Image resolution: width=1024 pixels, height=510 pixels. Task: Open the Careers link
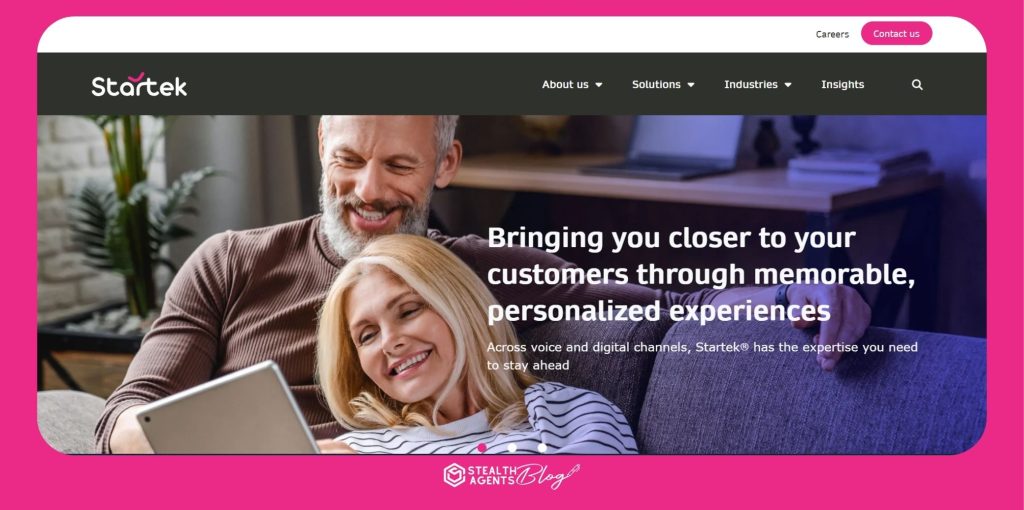pos(832,34)
